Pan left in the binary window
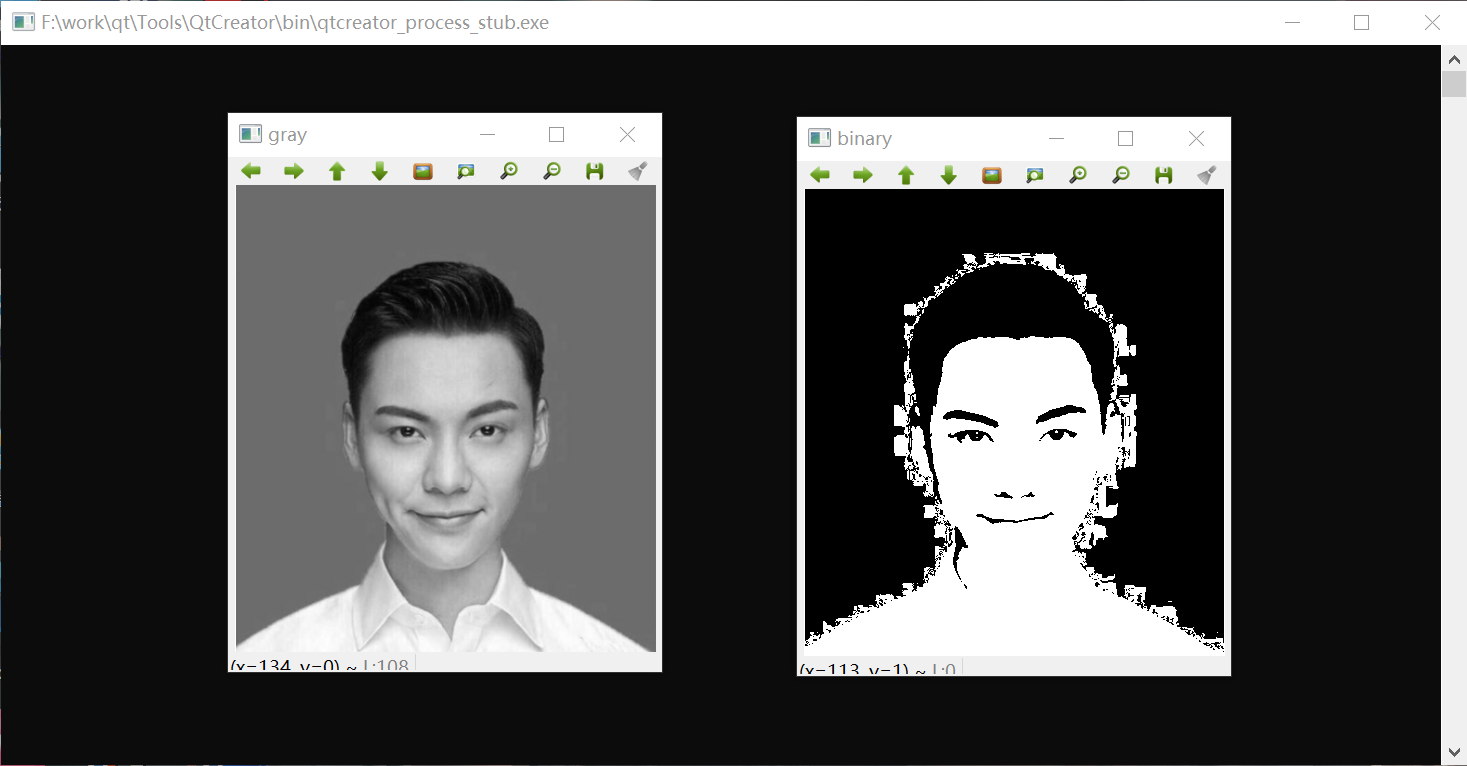 (820, 175)
